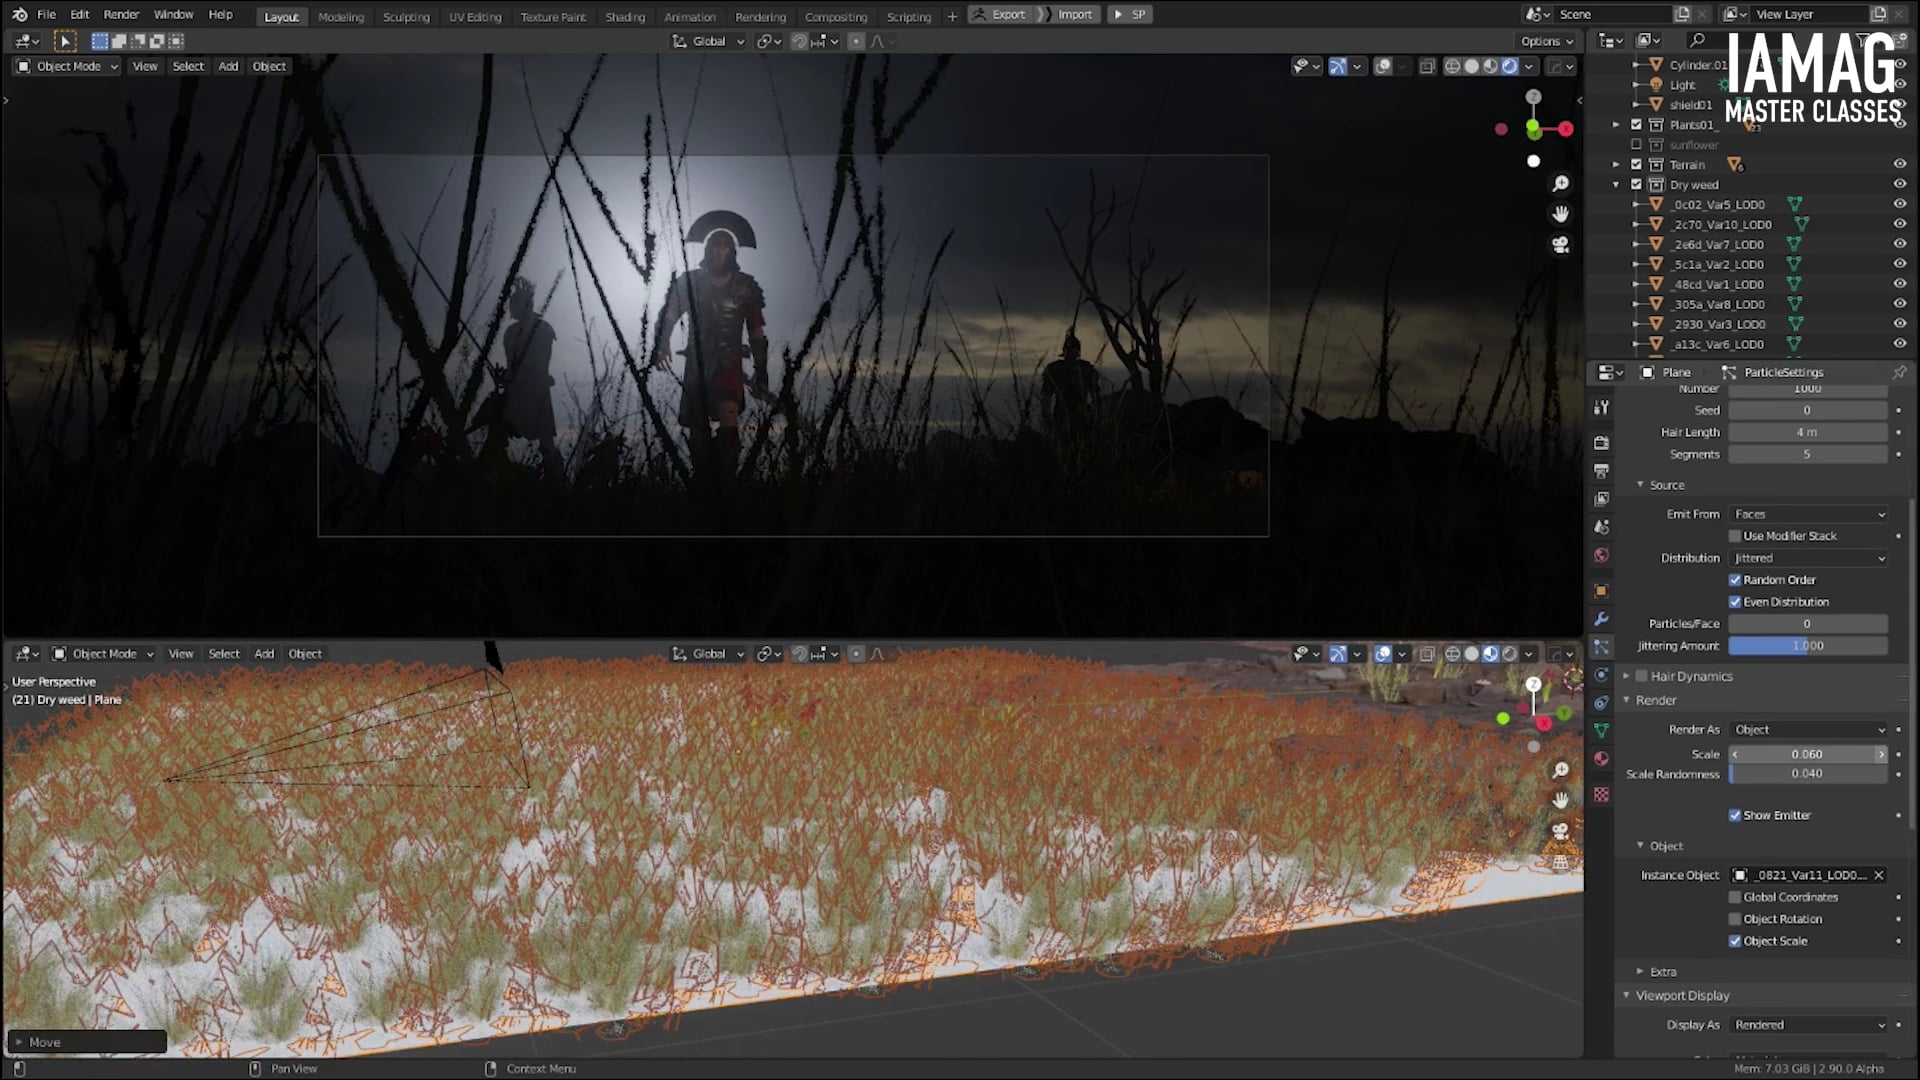Image resolution: width=1920 pixels, height=1080 pixels.
Task: Open the Render menu in the top bar
Action: click(121, 14)
